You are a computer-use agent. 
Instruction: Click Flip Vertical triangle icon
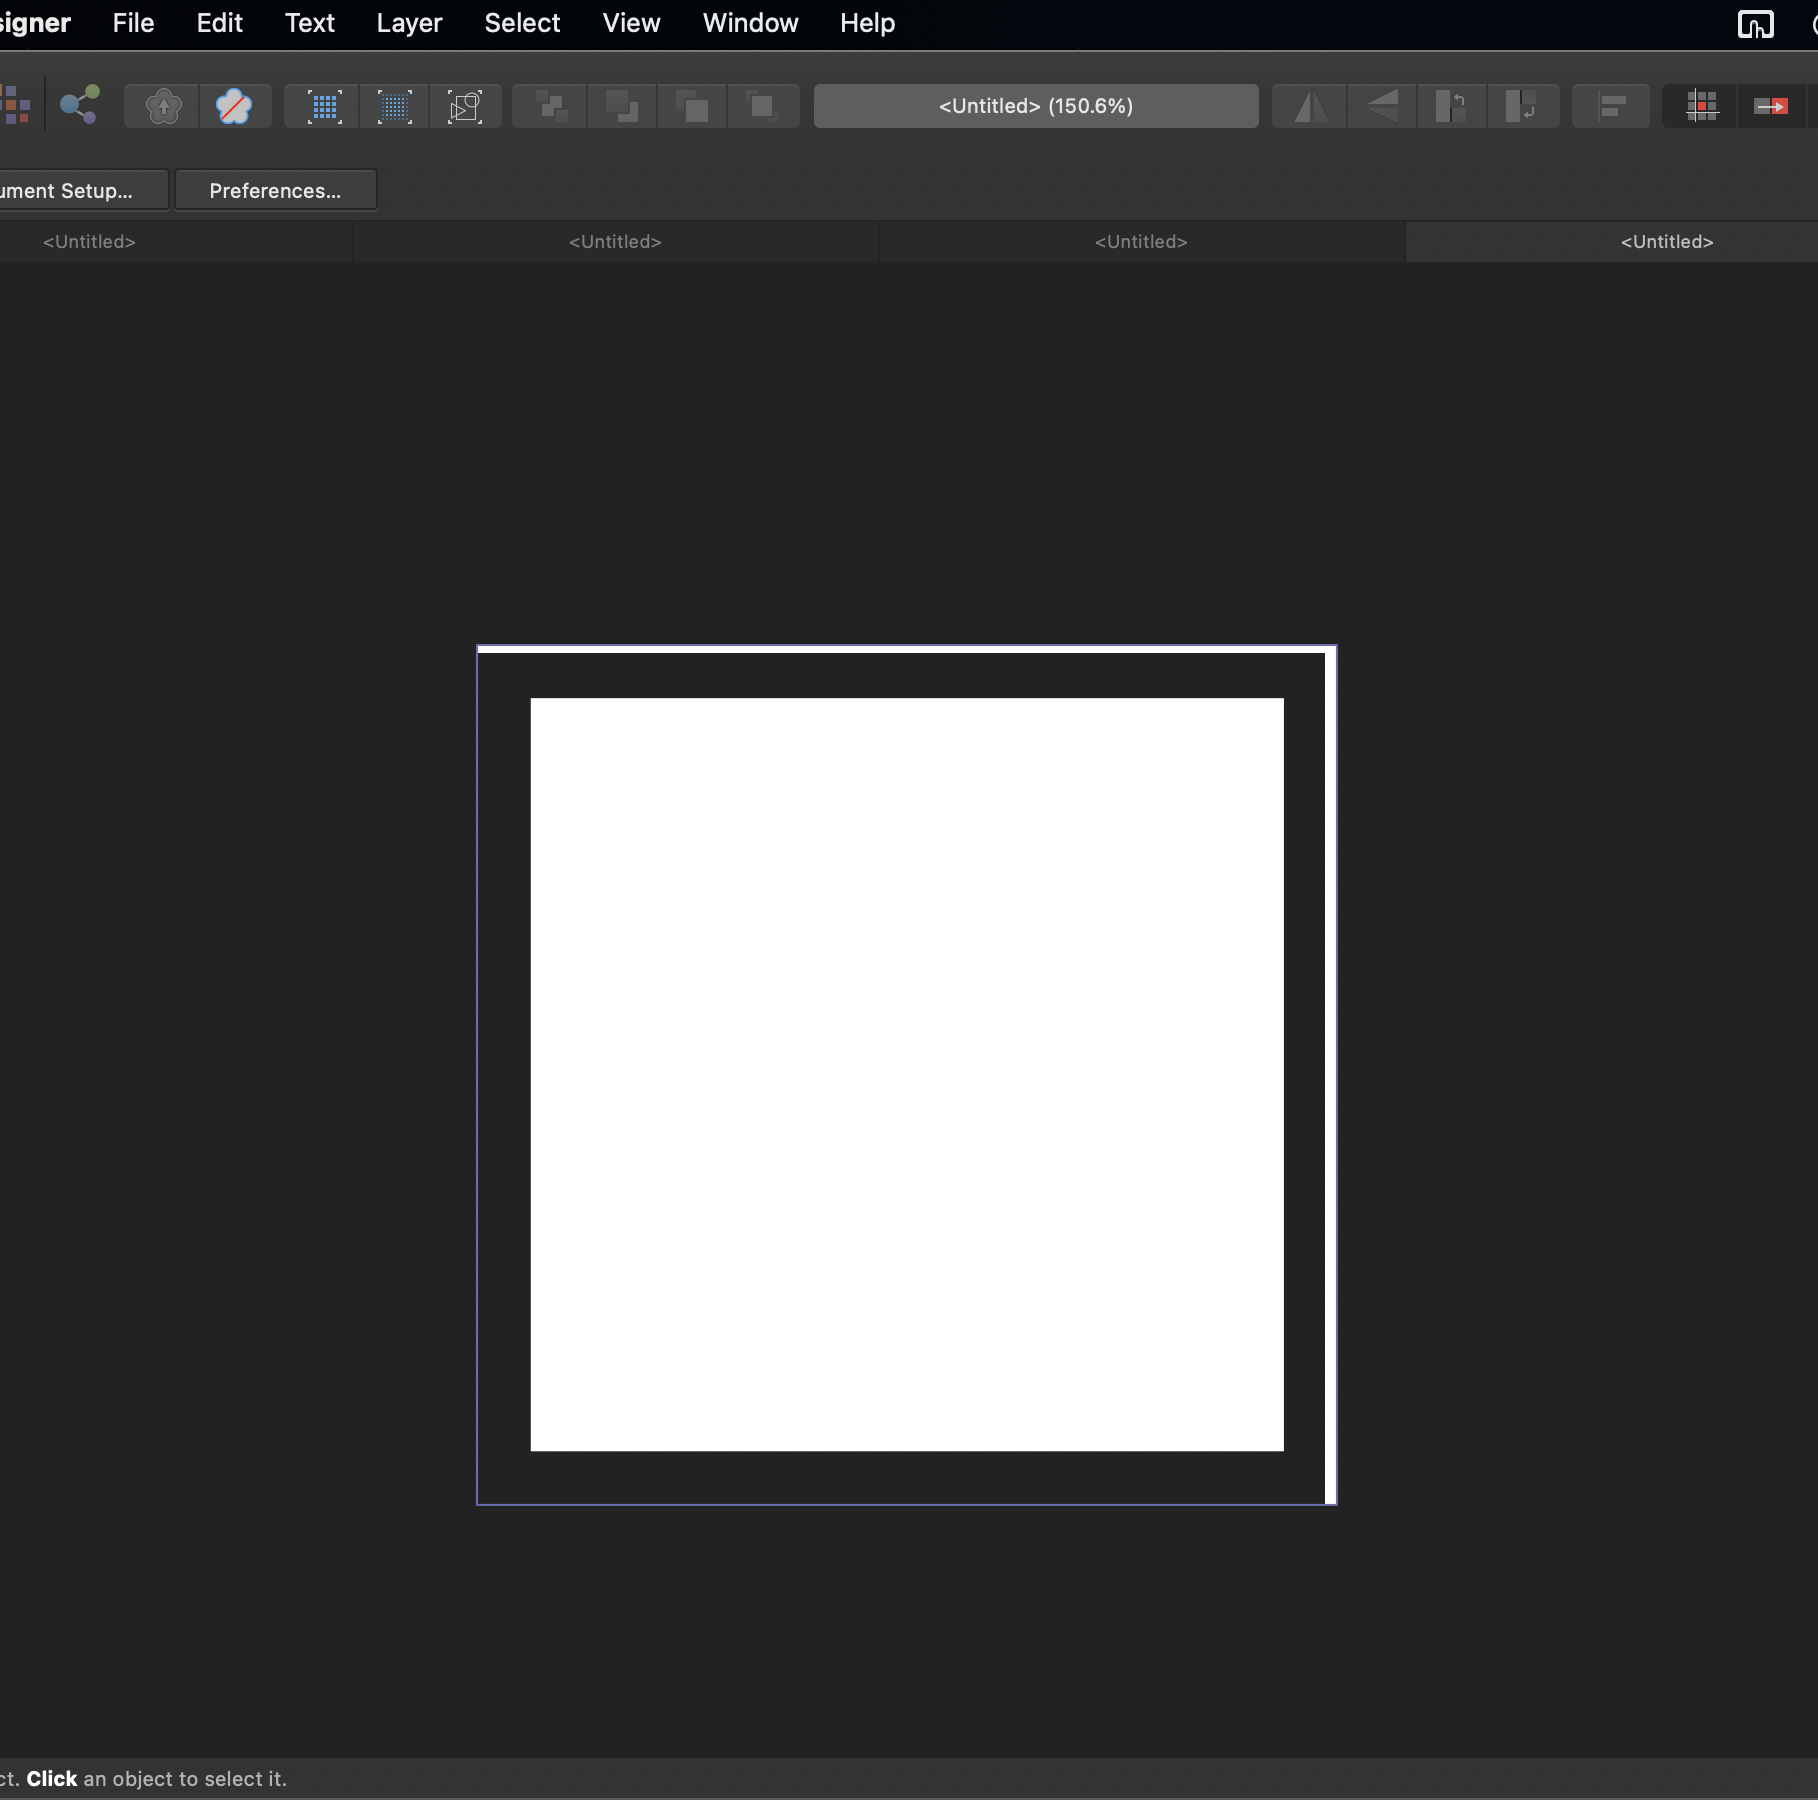pos(1382,106)
